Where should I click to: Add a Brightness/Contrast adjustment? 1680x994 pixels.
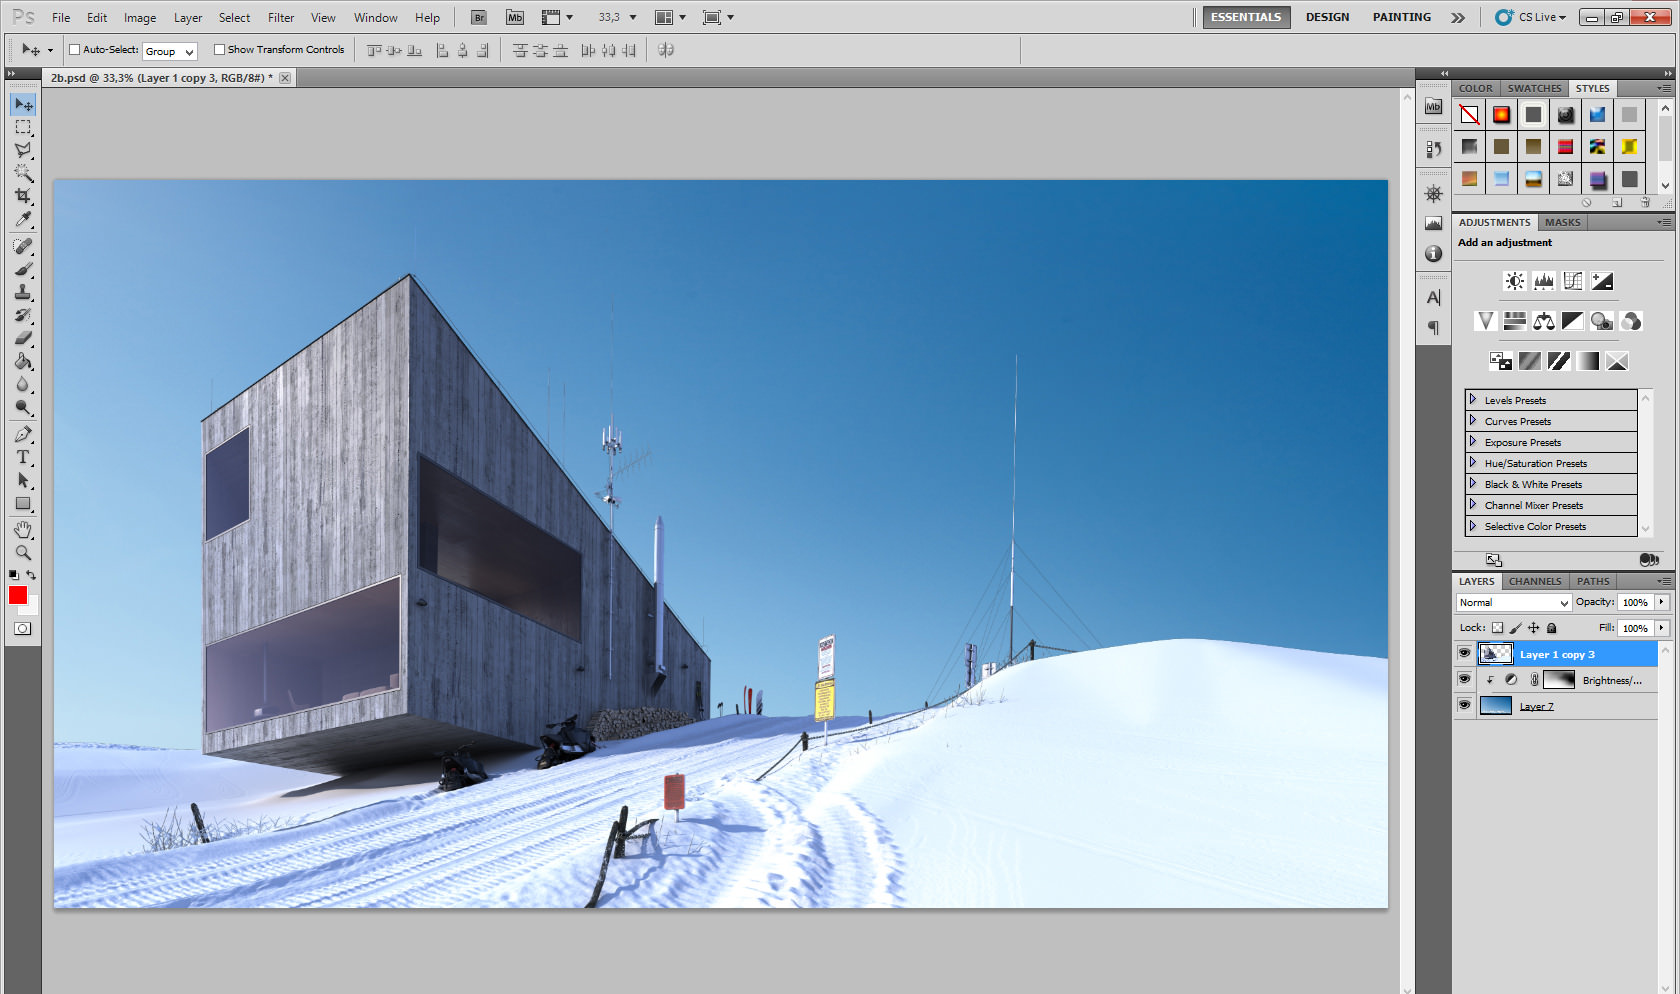coord(1515,281)
